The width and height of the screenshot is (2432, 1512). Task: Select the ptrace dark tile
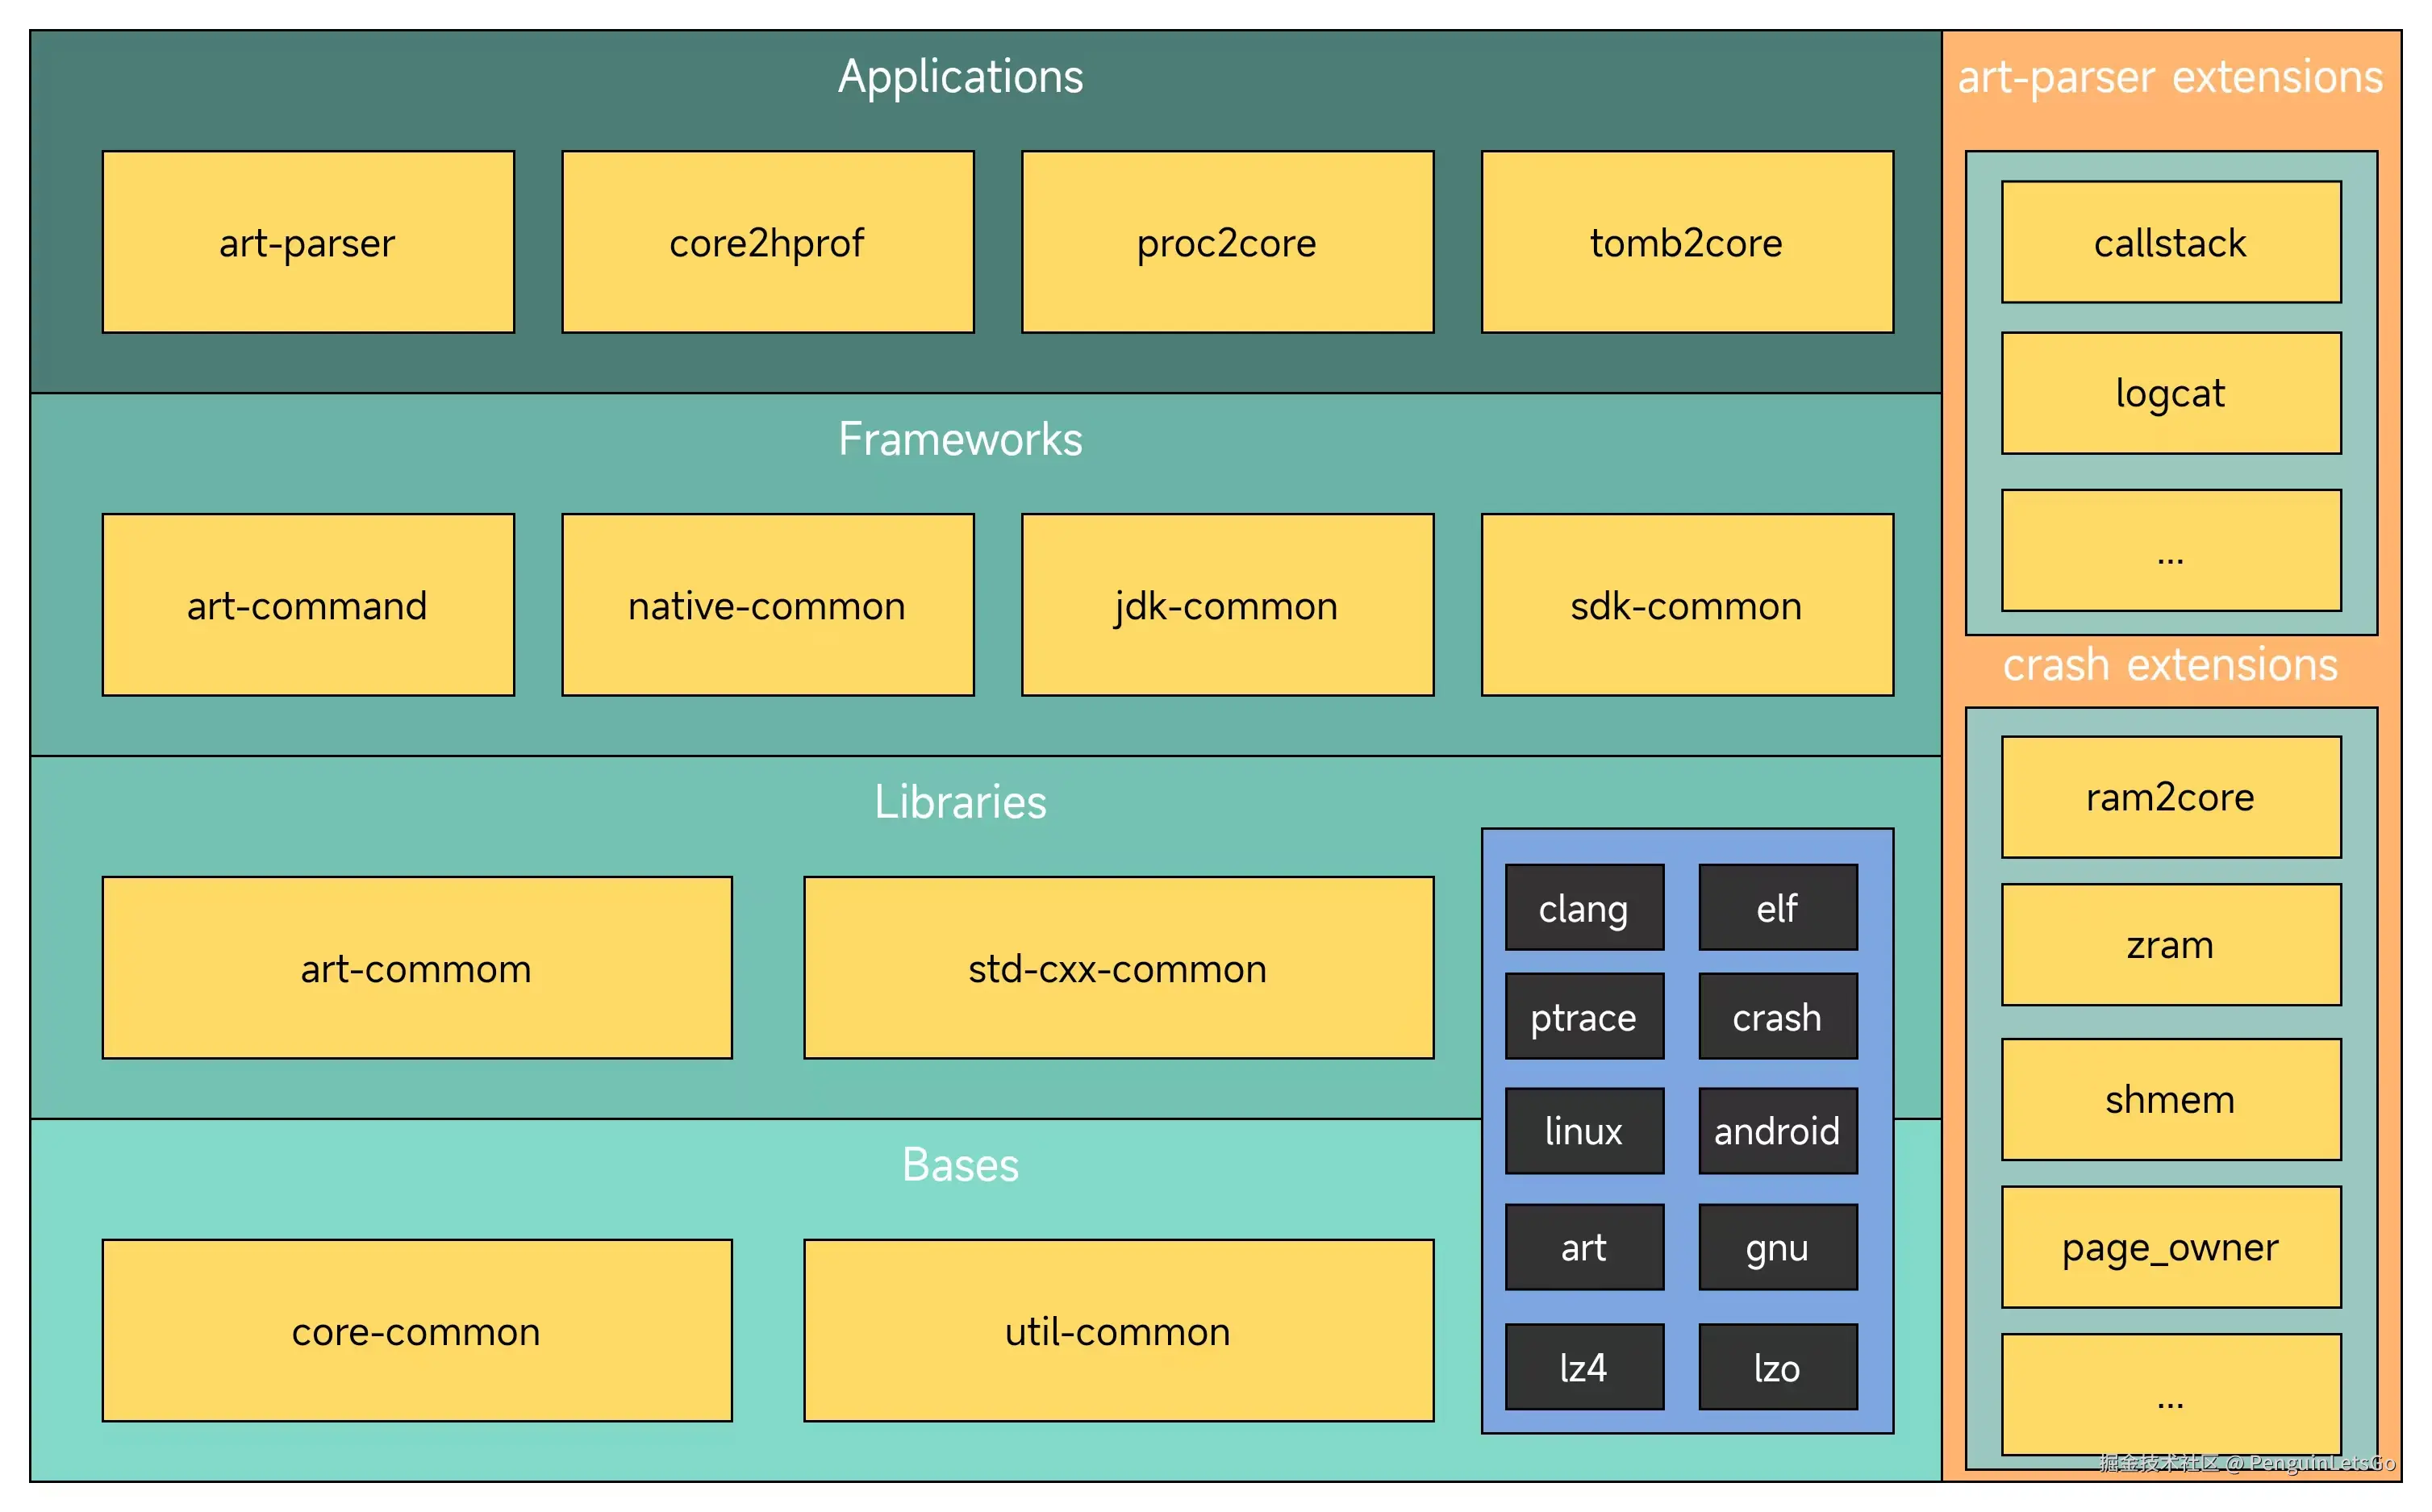click(x=1584, y=1016)
